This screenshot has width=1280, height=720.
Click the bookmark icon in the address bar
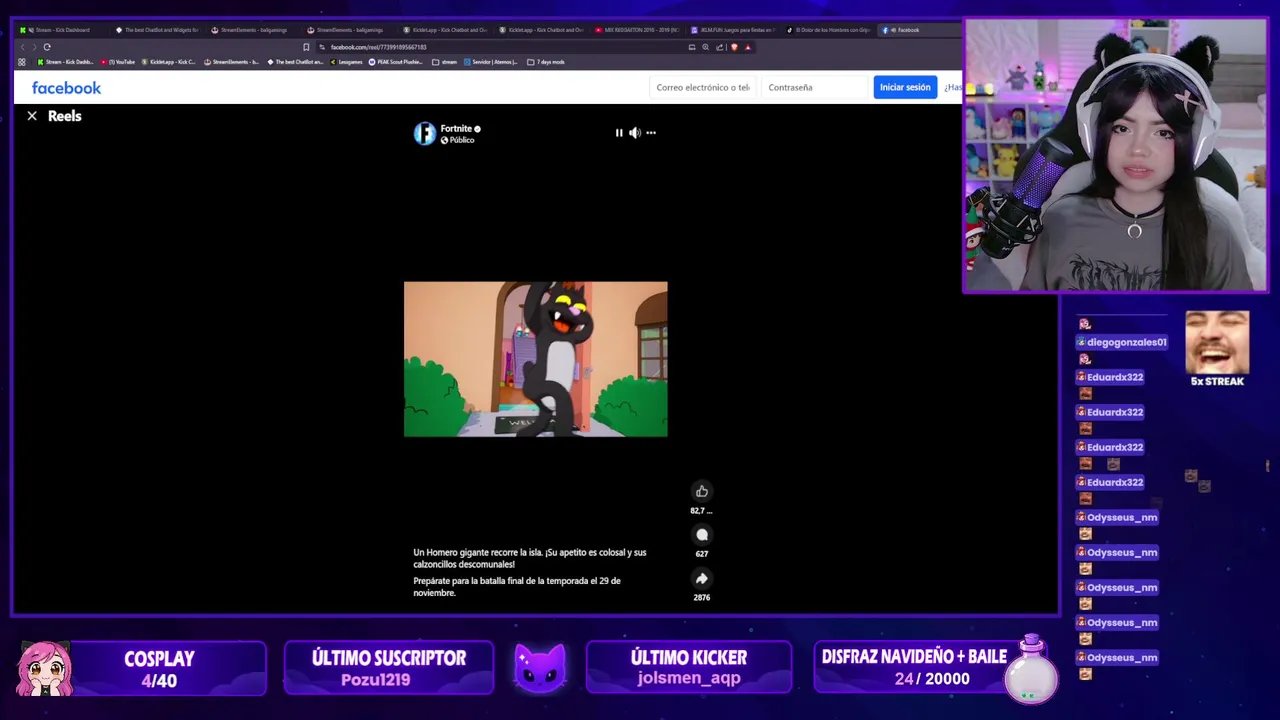(x=306, y=47)
